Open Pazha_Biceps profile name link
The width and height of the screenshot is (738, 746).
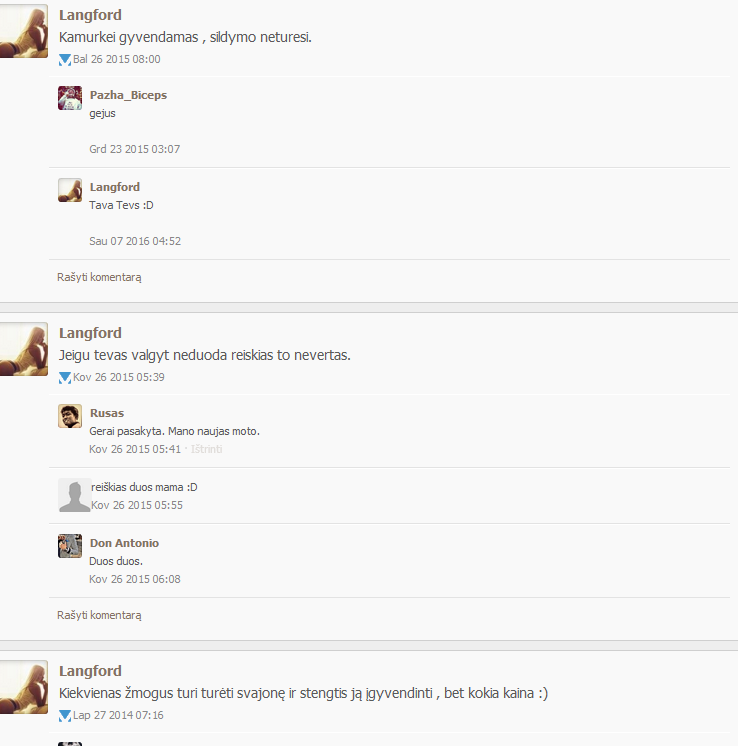(x=128, y=95)
